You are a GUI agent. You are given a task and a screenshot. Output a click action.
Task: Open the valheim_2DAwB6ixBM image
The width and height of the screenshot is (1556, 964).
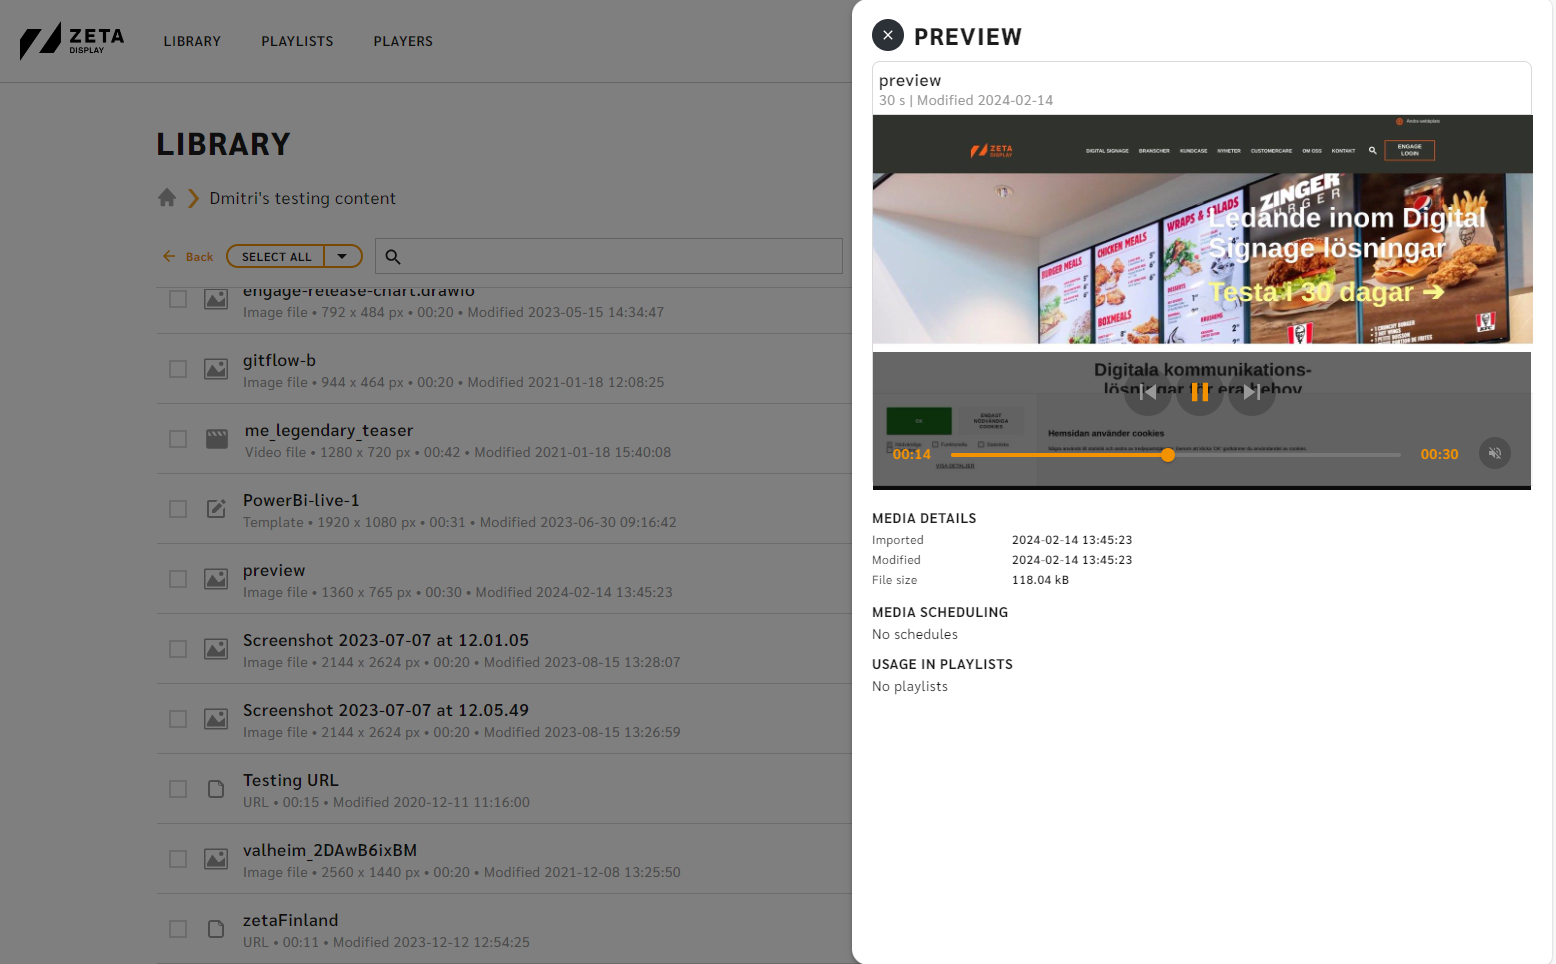(x=330, y=850)
